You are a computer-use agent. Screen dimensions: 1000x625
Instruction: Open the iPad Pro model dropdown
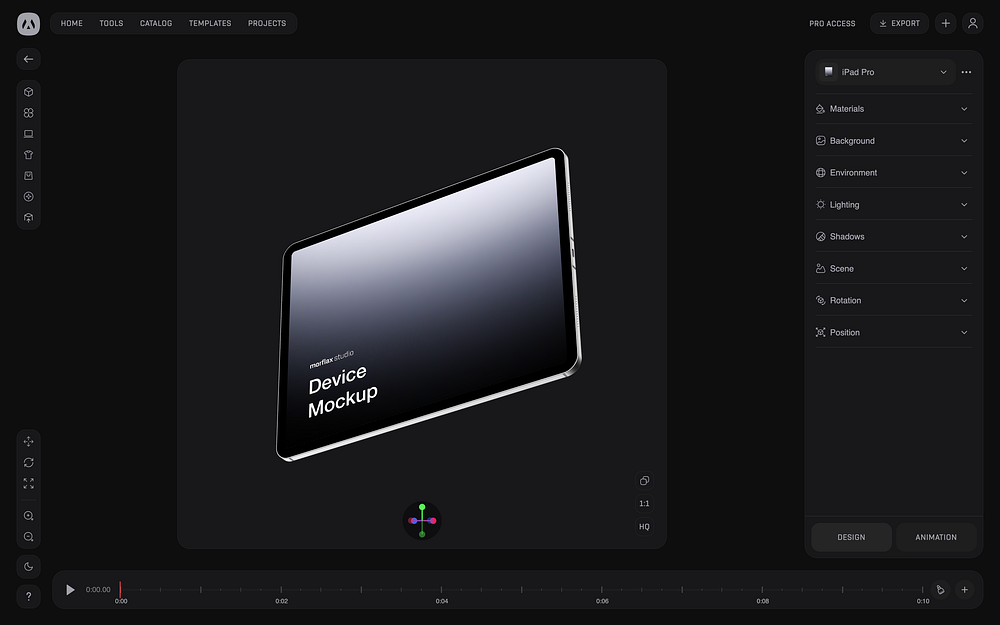click(x=885, y=72)
